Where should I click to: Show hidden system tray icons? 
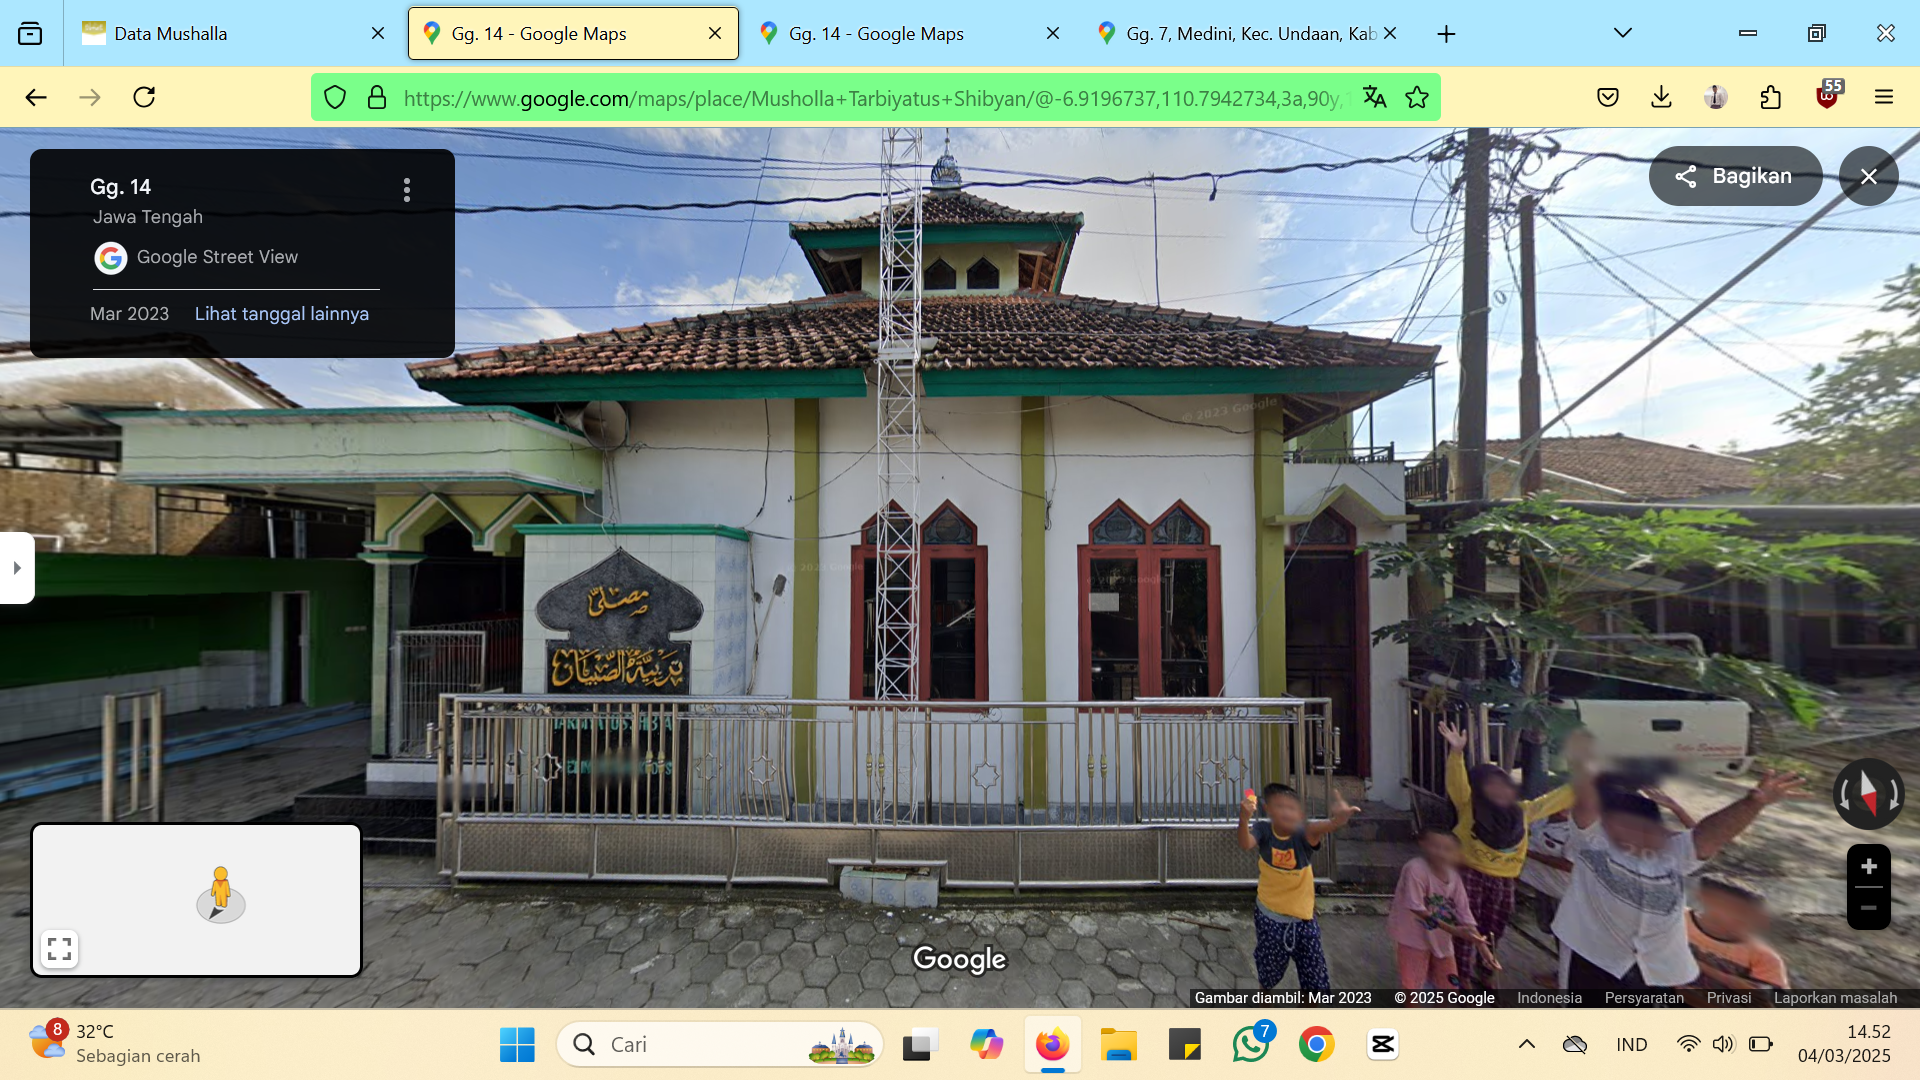1526,1044
